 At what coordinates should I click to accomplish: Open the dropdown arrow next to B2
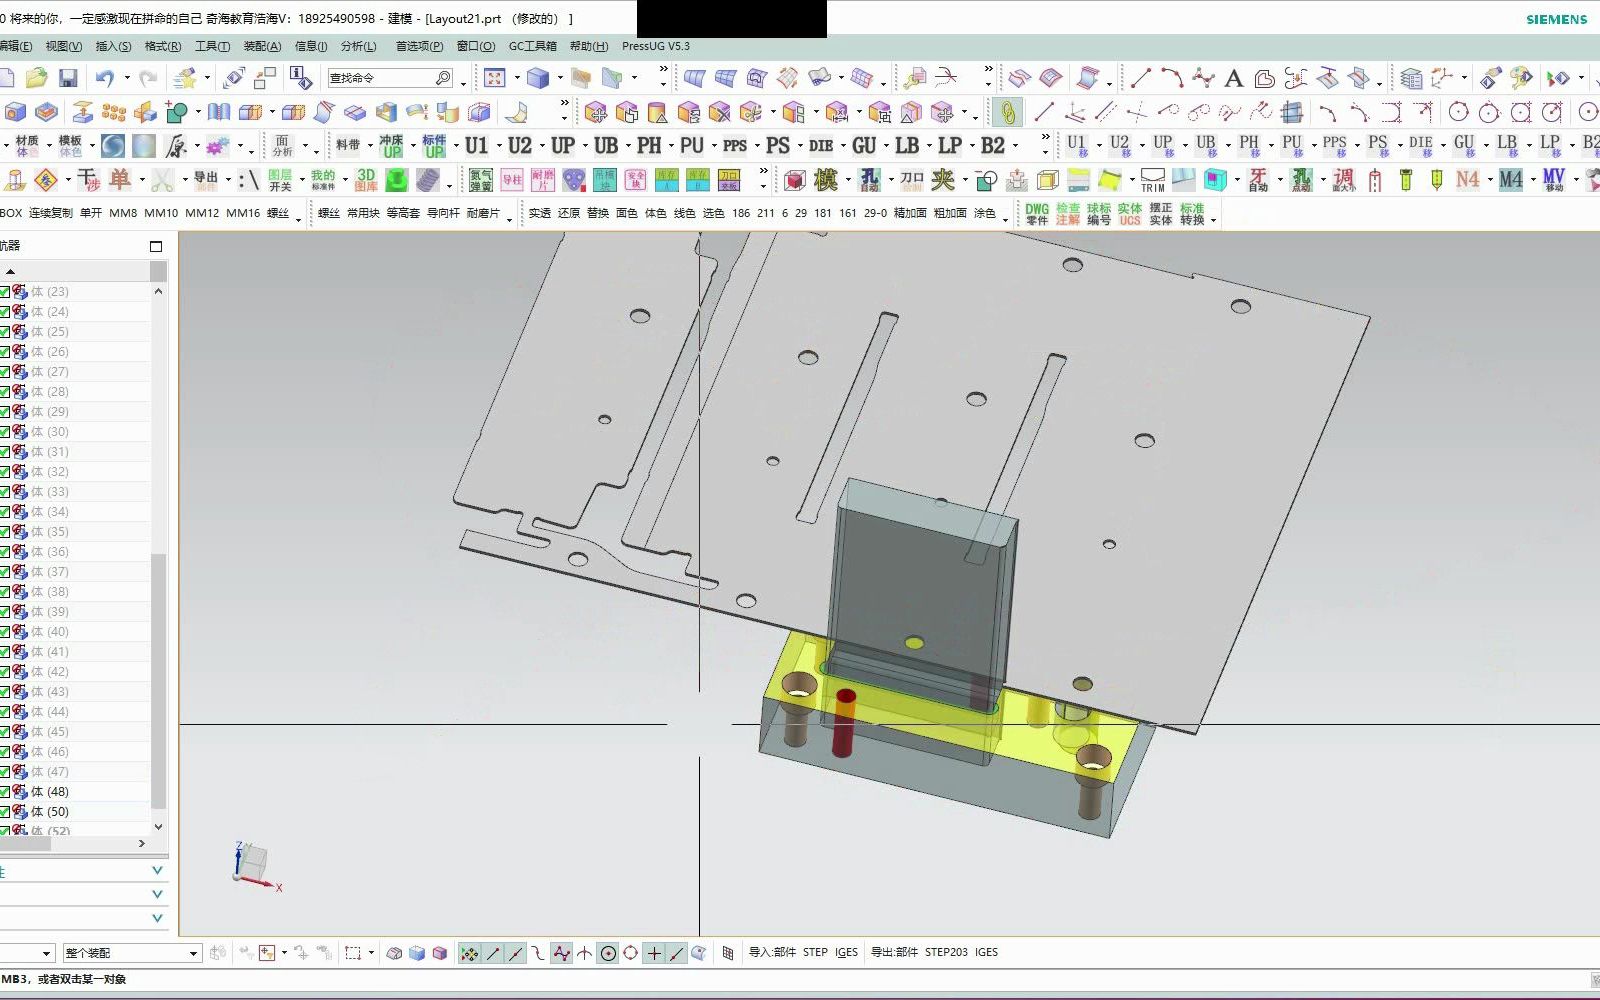point(1015,146)
